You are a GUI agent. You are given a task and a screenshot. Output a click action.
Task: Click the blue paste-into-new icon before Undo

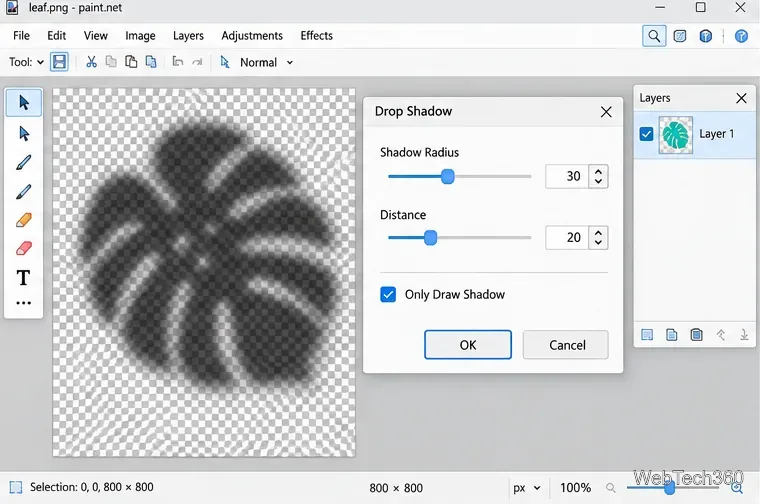pos(151,62)
